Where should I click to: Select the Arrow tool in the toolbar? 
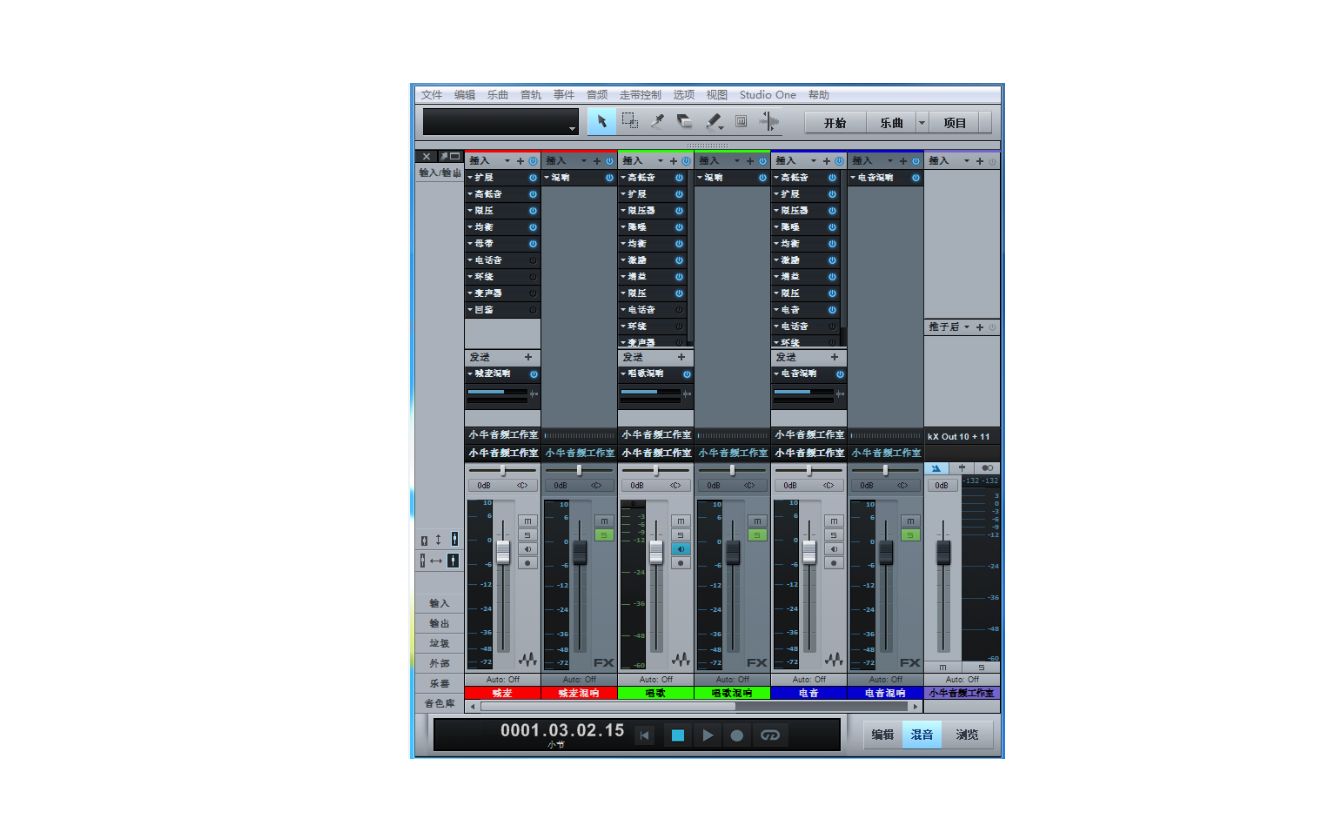coord(601,122)
